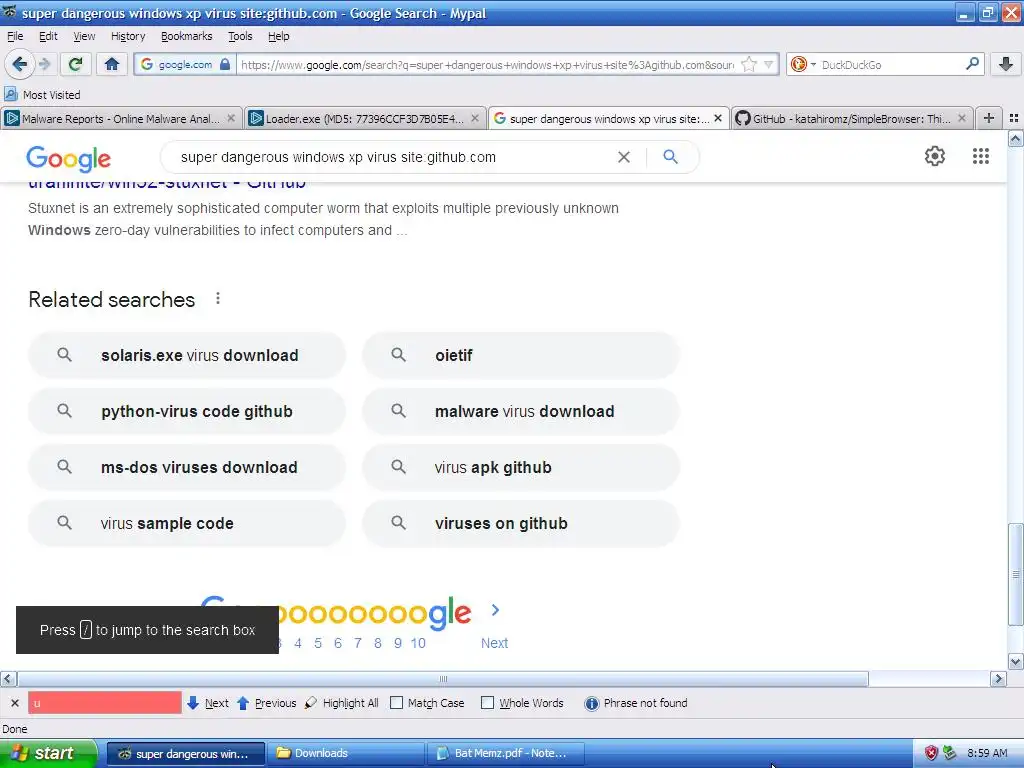Bookmark this page with the star icon
Image resolution: width=1024 pixels, height=768 pixels.
(749, 64)
